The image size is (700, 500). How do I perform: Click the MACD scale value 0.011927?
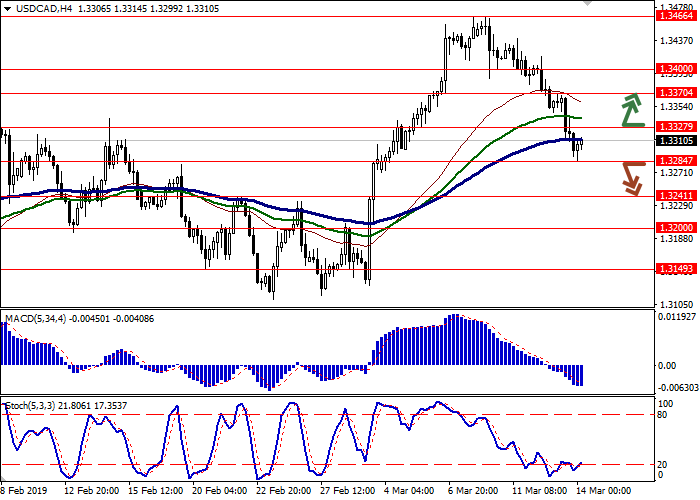pos(677,317)
